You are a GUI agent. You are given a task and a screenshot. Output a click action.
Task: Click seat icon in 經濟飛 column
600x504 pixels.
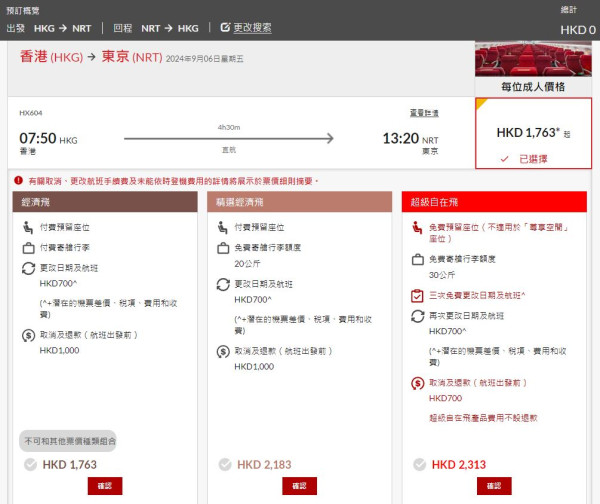pos(28,227)
